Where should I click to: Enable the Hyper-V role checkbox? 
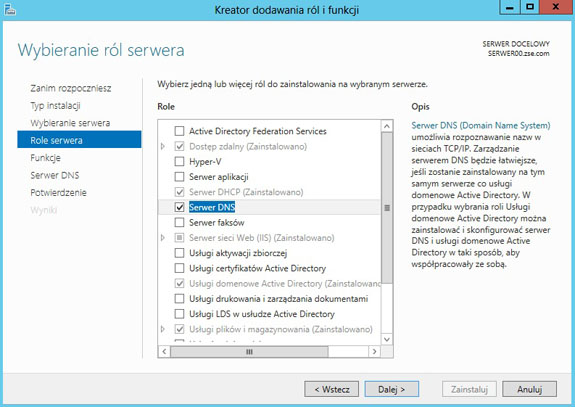coord(179,161)
